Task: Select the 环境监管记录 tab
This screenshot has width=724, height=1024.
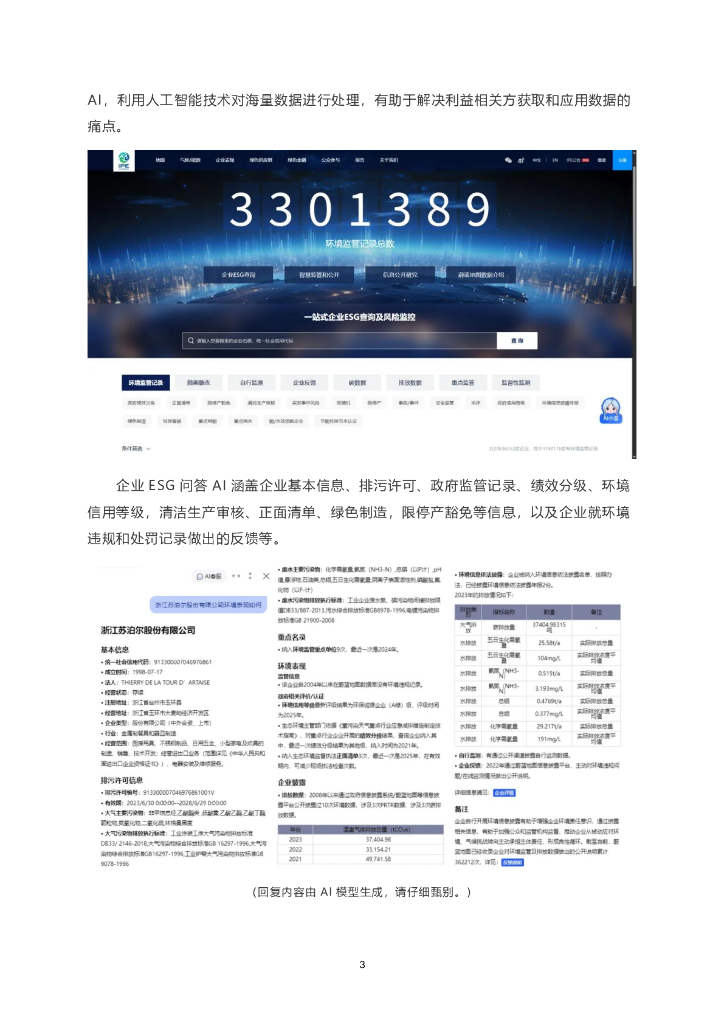Action: pos(146,383)
